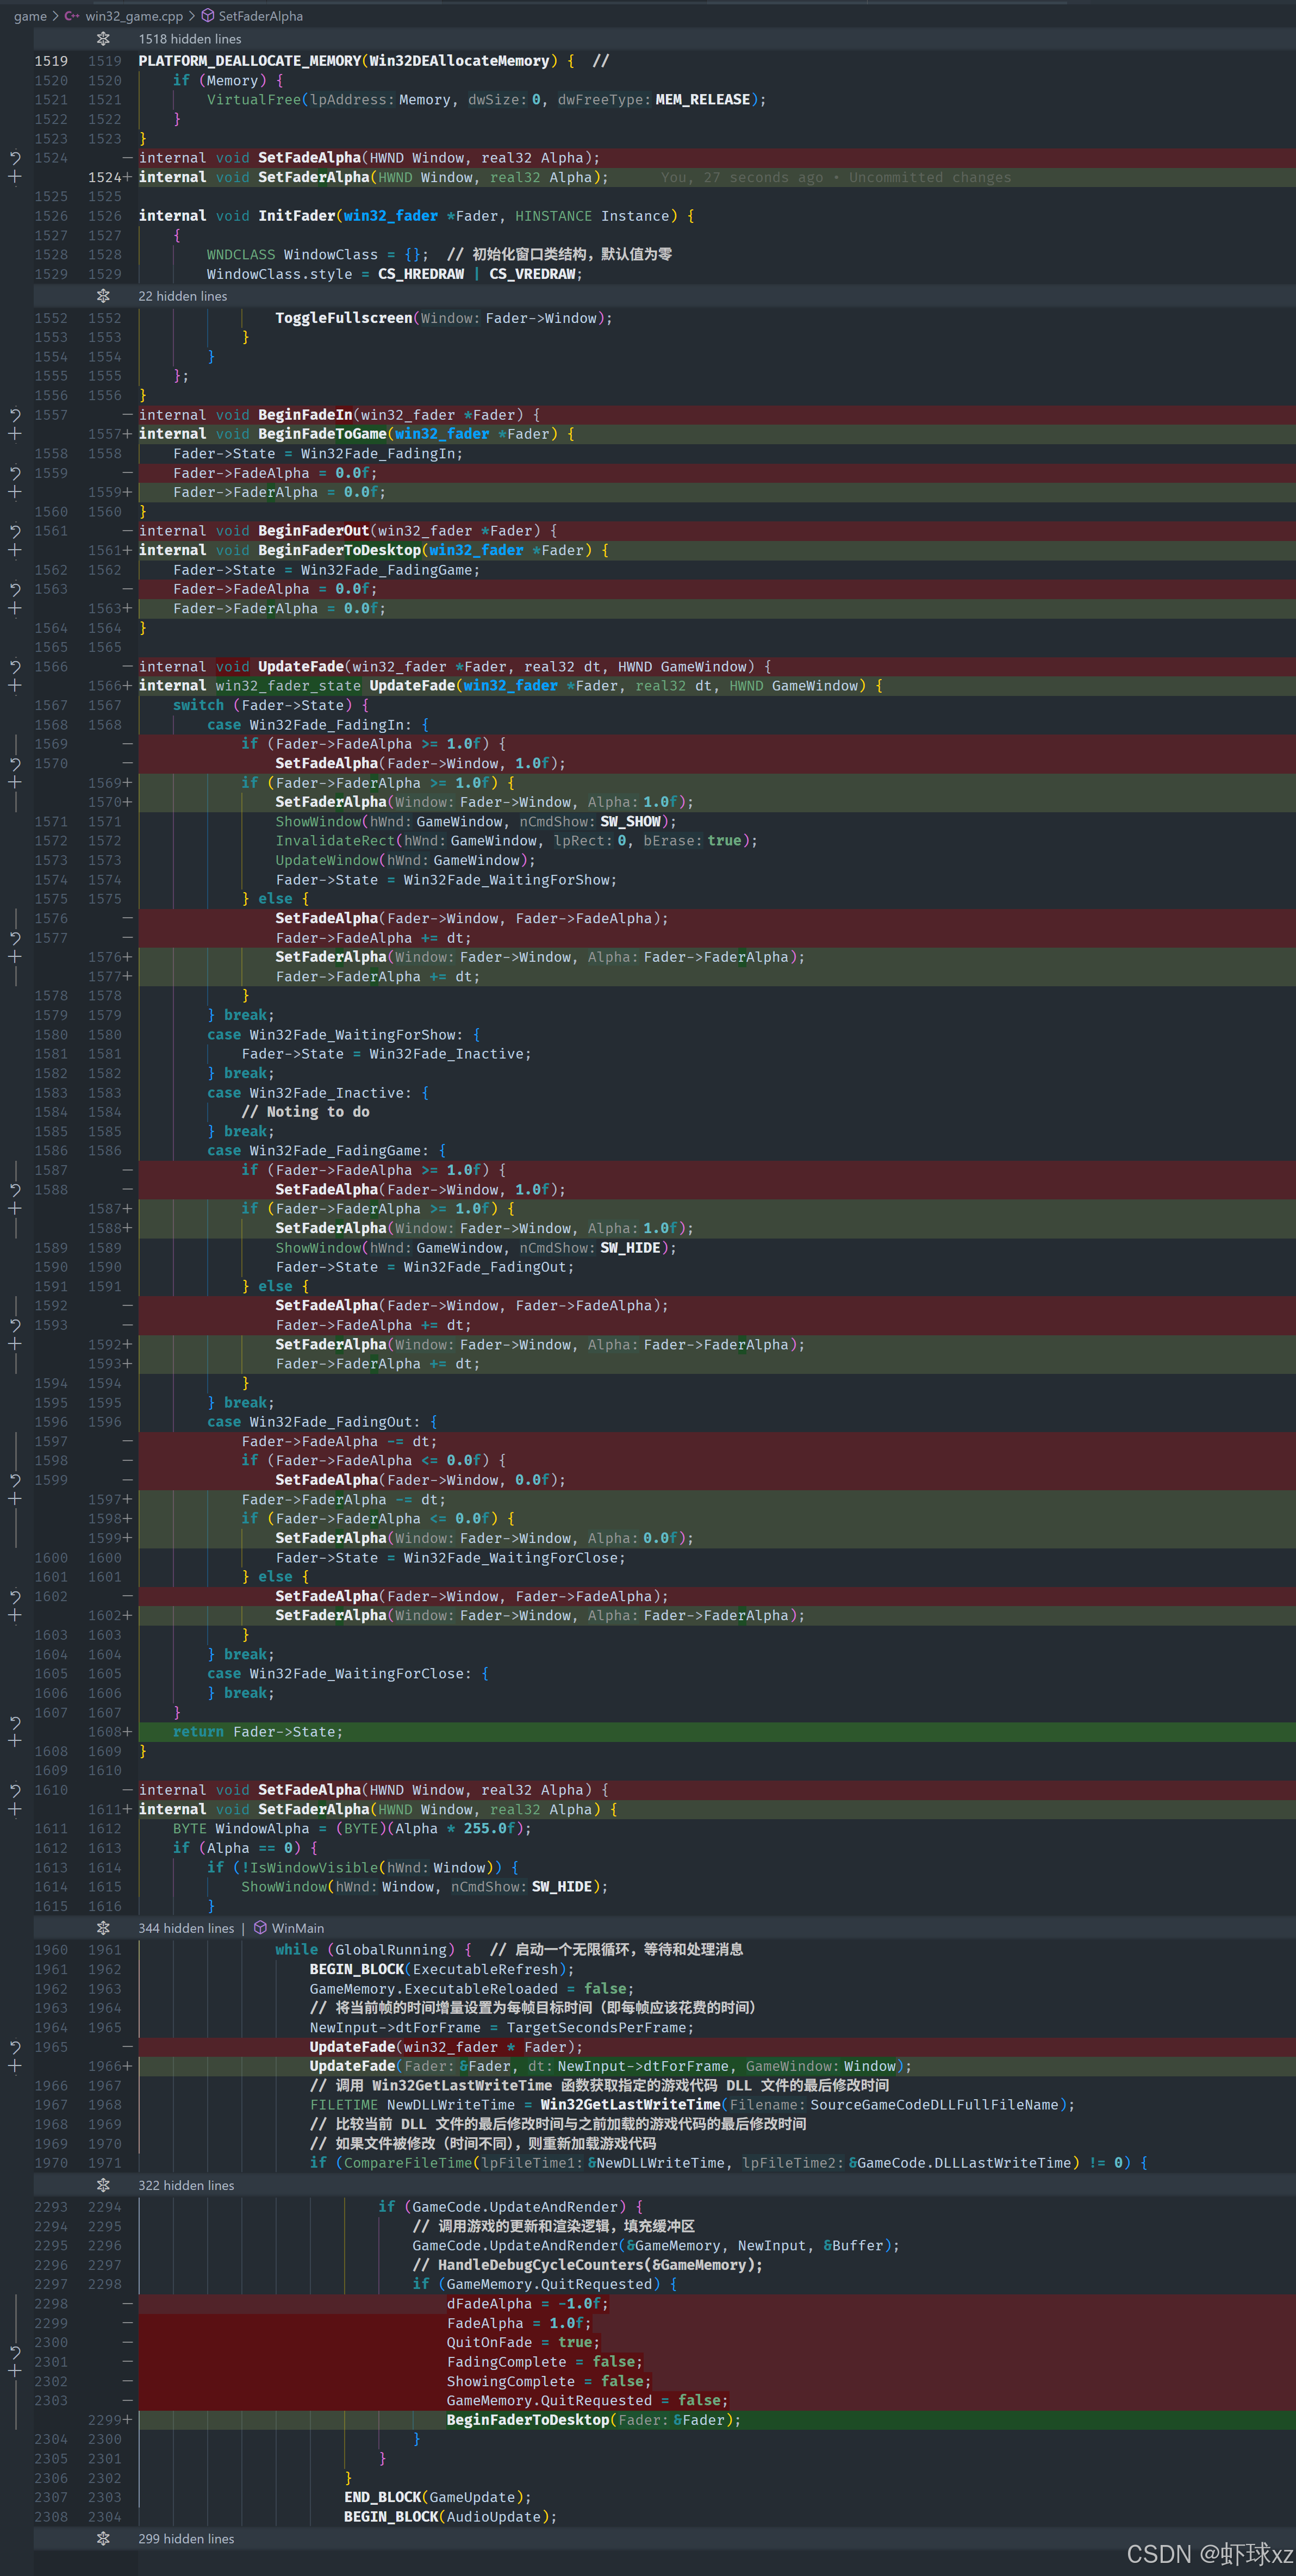Click the game folder breadcrumb
Screen dimensions: 1296x2576
click(30, 16)
